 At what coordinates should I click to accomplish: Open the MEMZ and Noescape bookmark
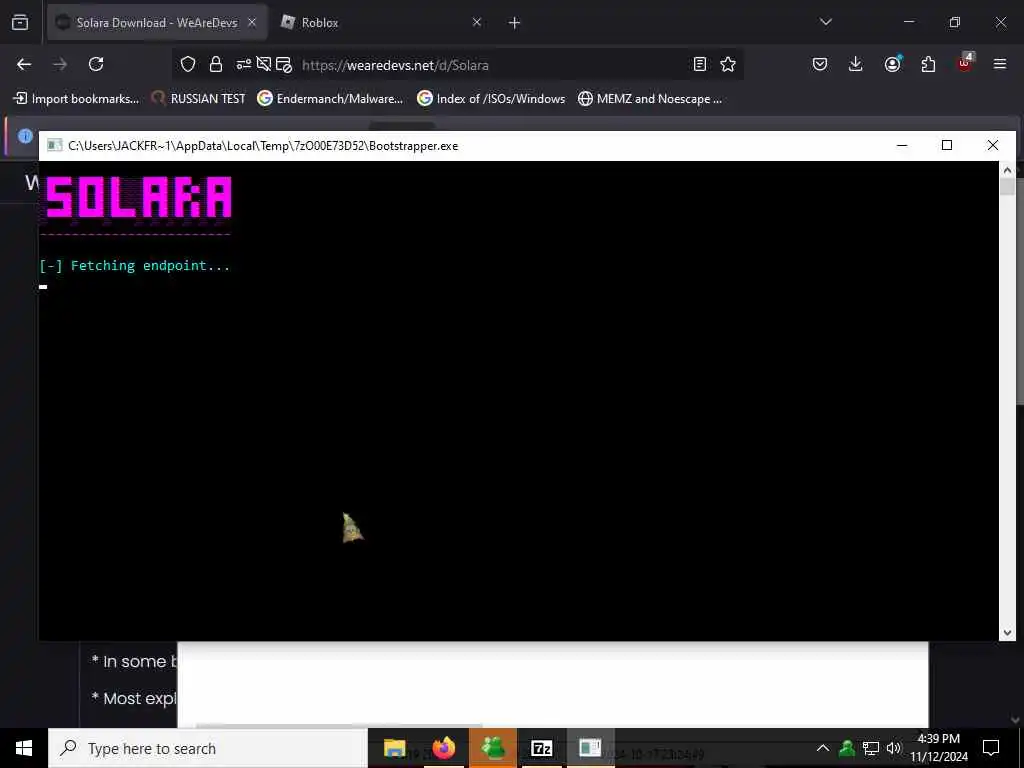(650, 99)
